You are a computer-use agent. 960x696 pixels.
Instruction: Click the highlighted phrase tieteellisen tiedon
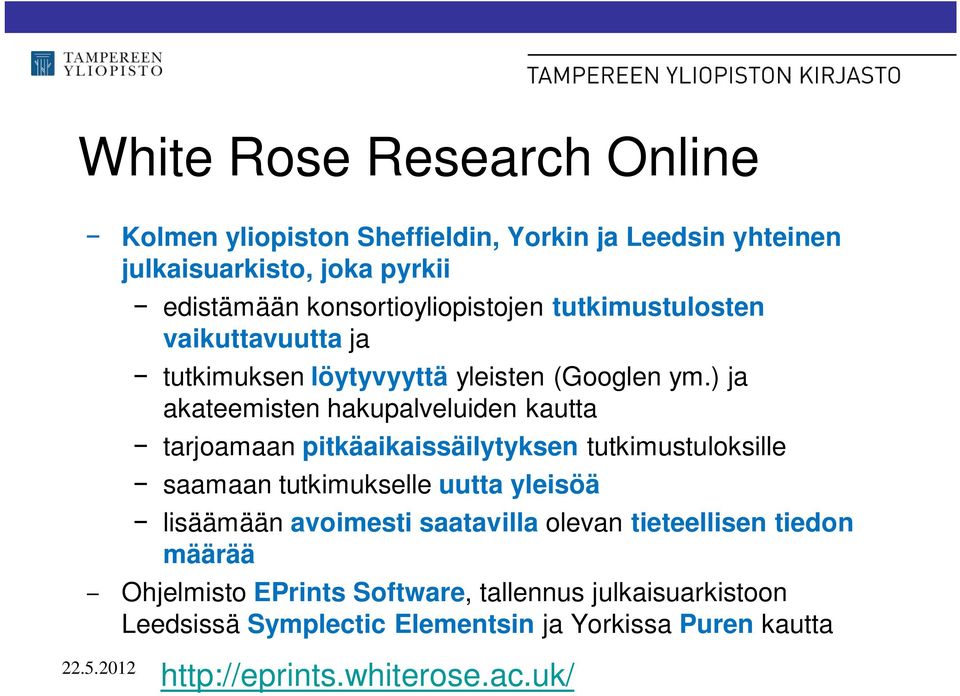coord(742,523)
